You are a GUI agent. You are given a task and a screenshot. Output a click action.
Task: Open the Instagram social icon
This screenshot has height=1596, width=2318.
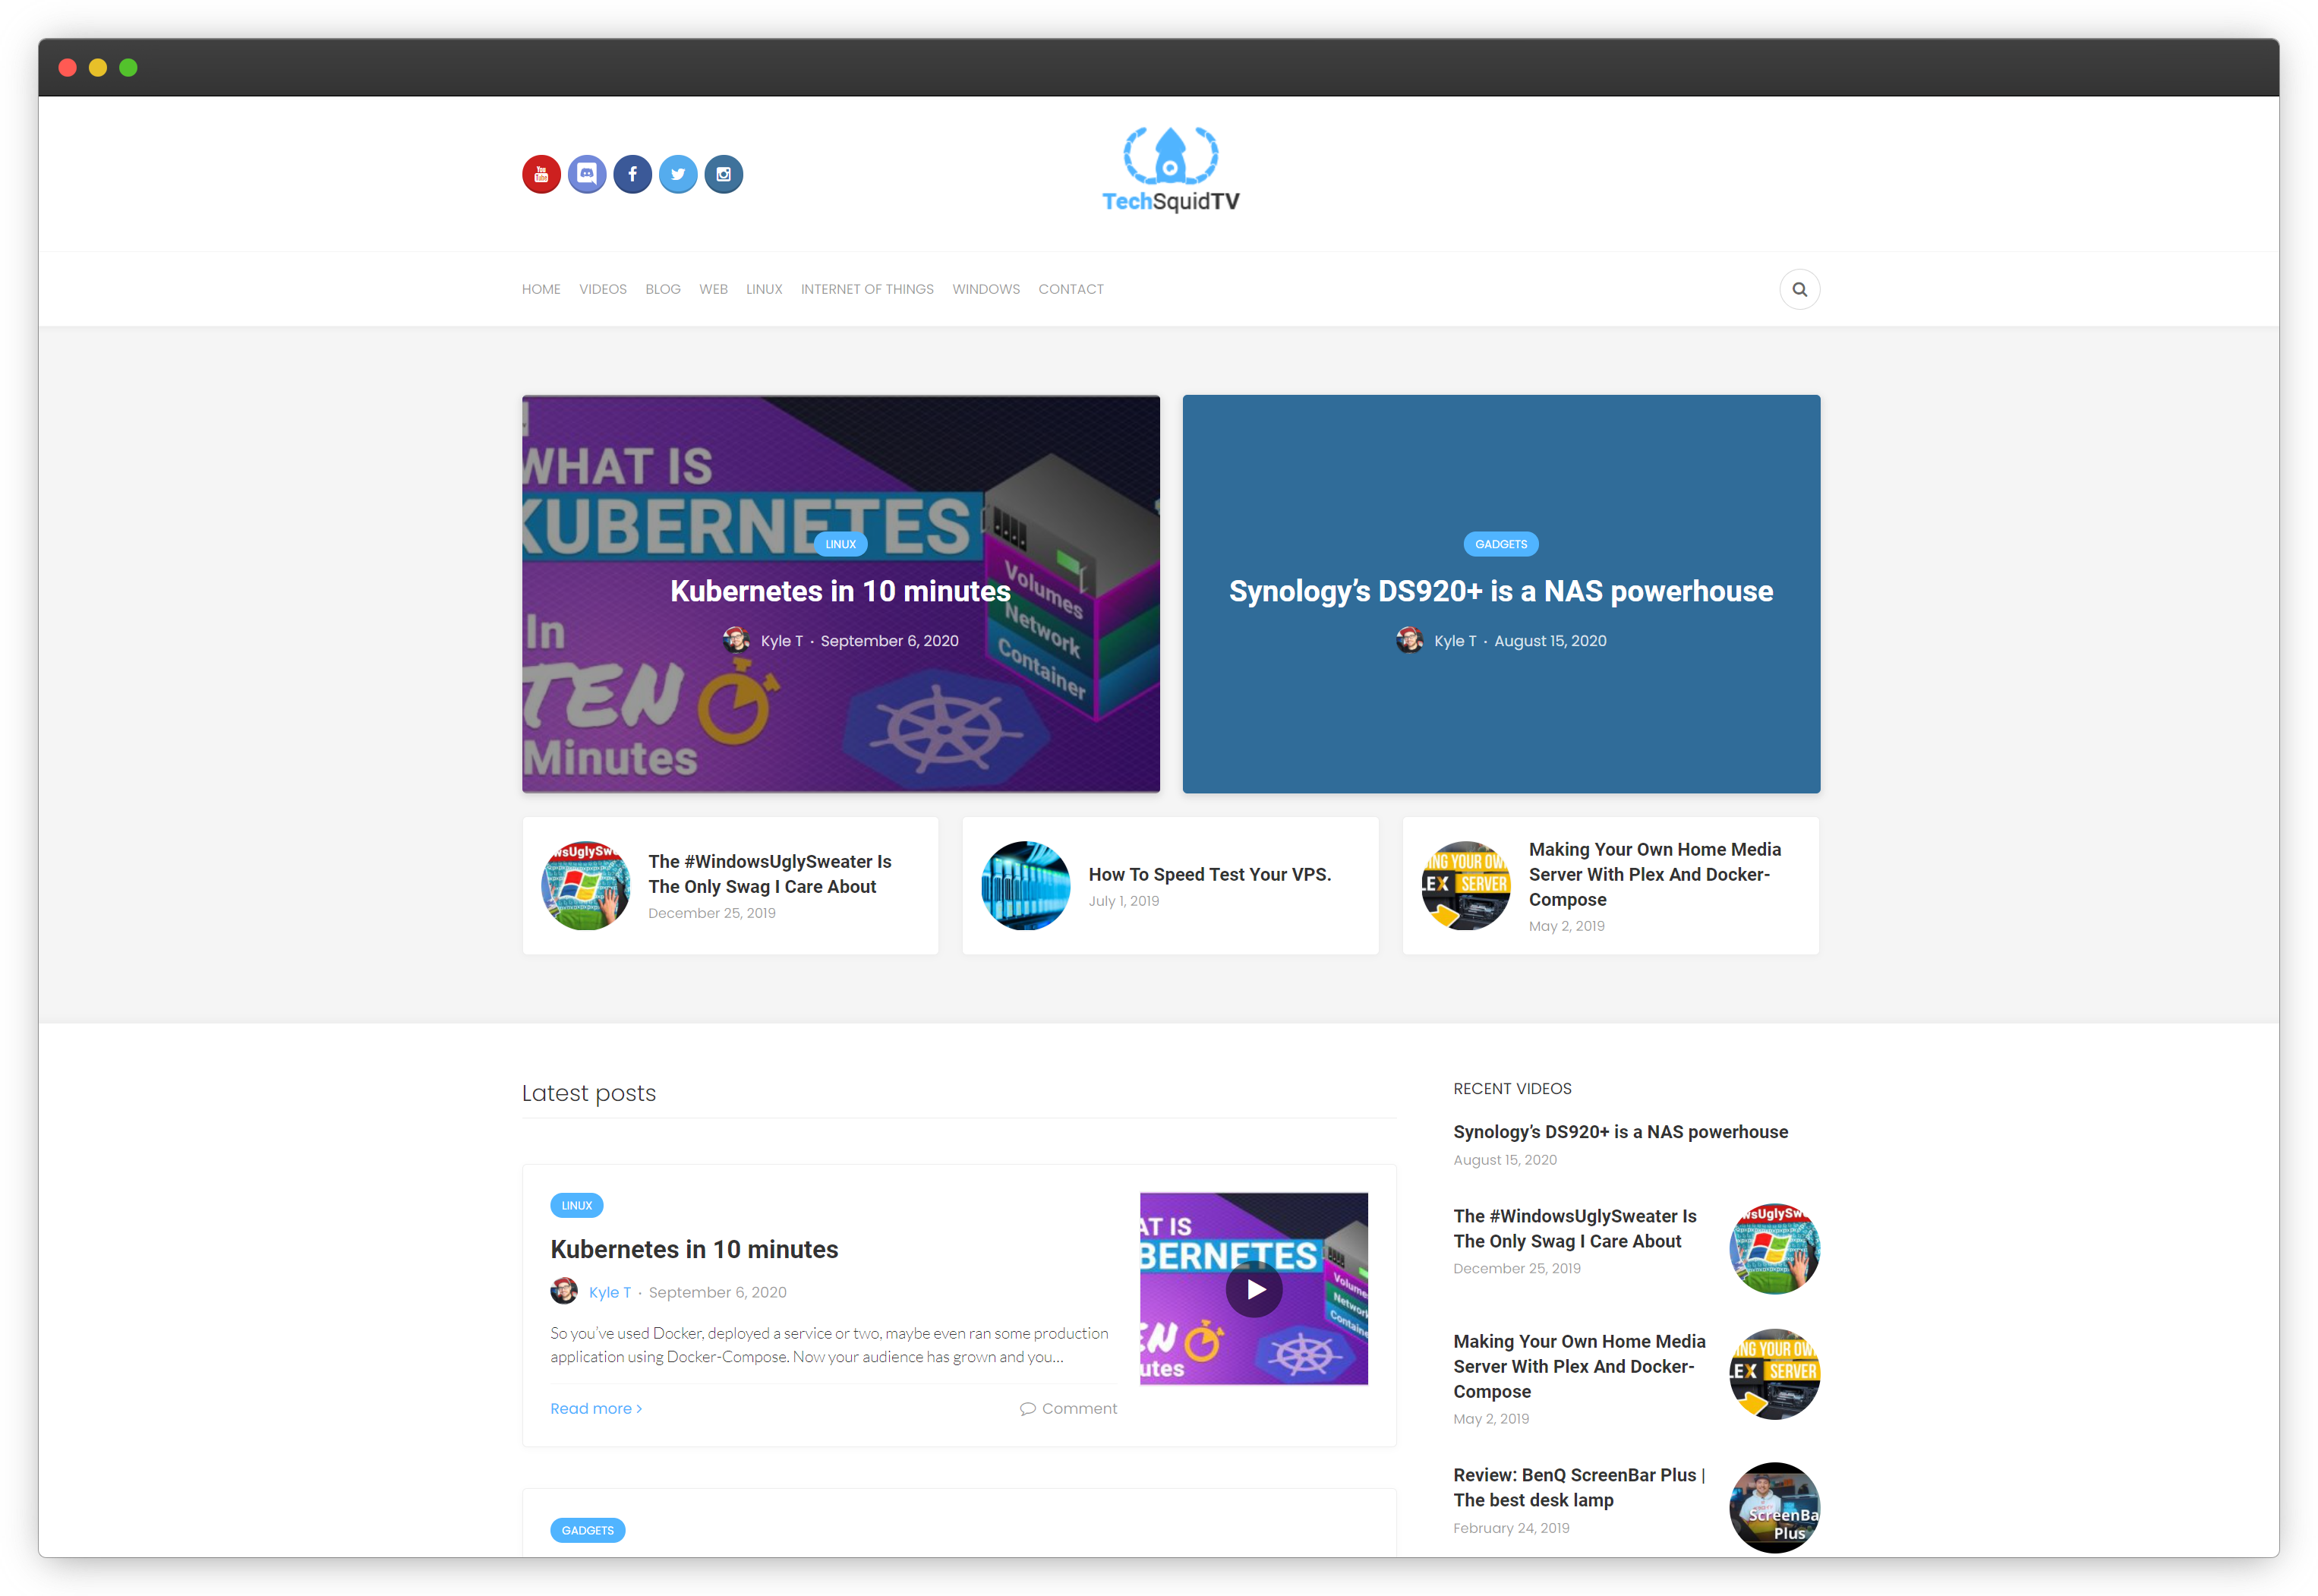coord(723,174)
